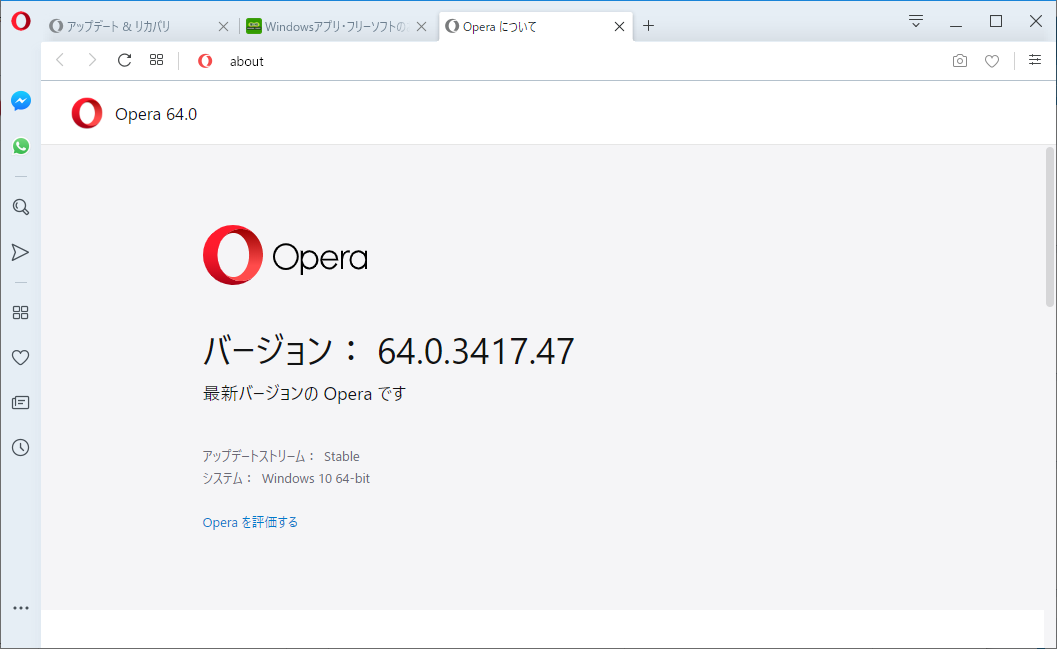Take a snapshot using the camera icon
The image size is (1057, 649).
[959, 61]
